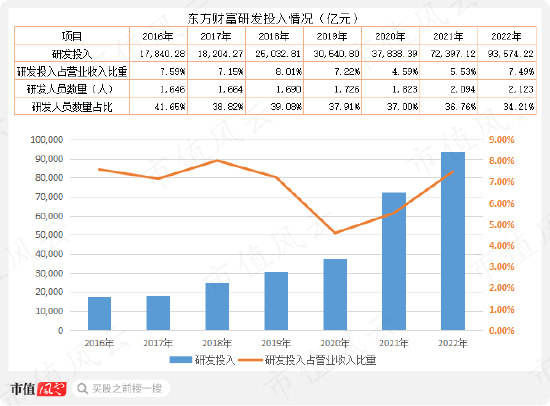Click the cell value 4.59%
Image resolution: width=550 pixels, height=406 pixels.
[x=405, y=72]
